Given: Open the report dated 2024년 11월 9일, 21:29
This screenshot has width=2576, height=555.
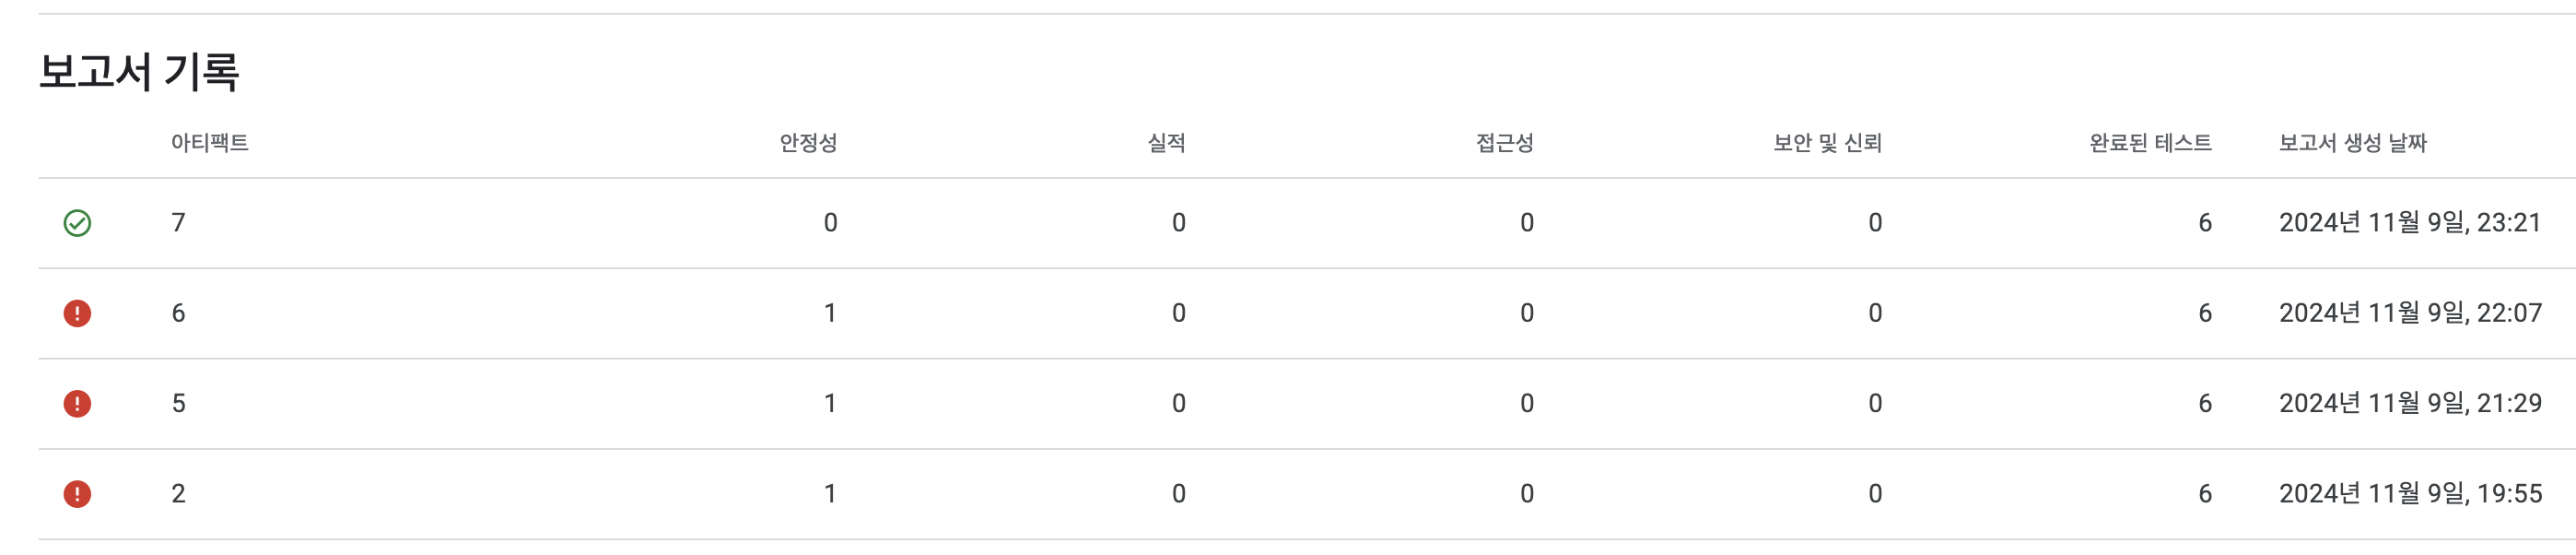Looking at the screenshot, I should coord(2410,403).
